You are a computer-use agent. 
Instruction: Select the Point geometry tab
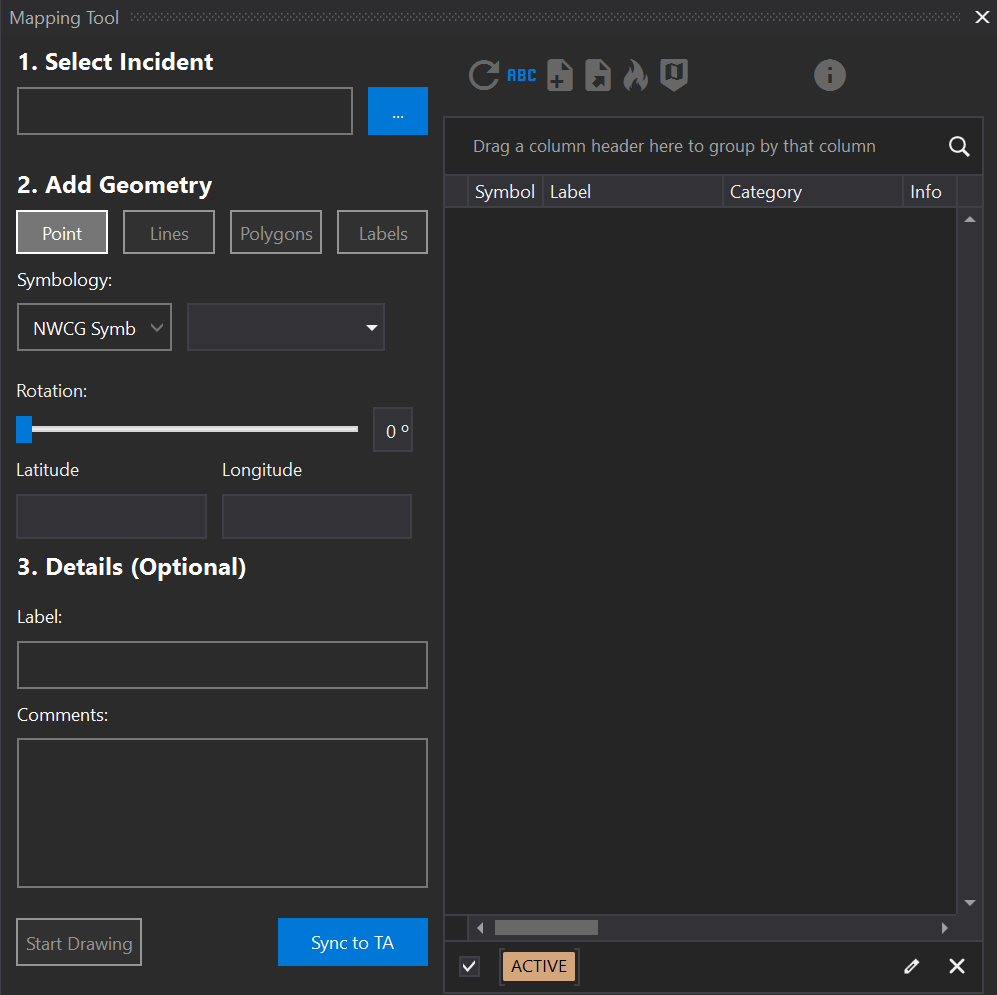click(x=62, y=233)
